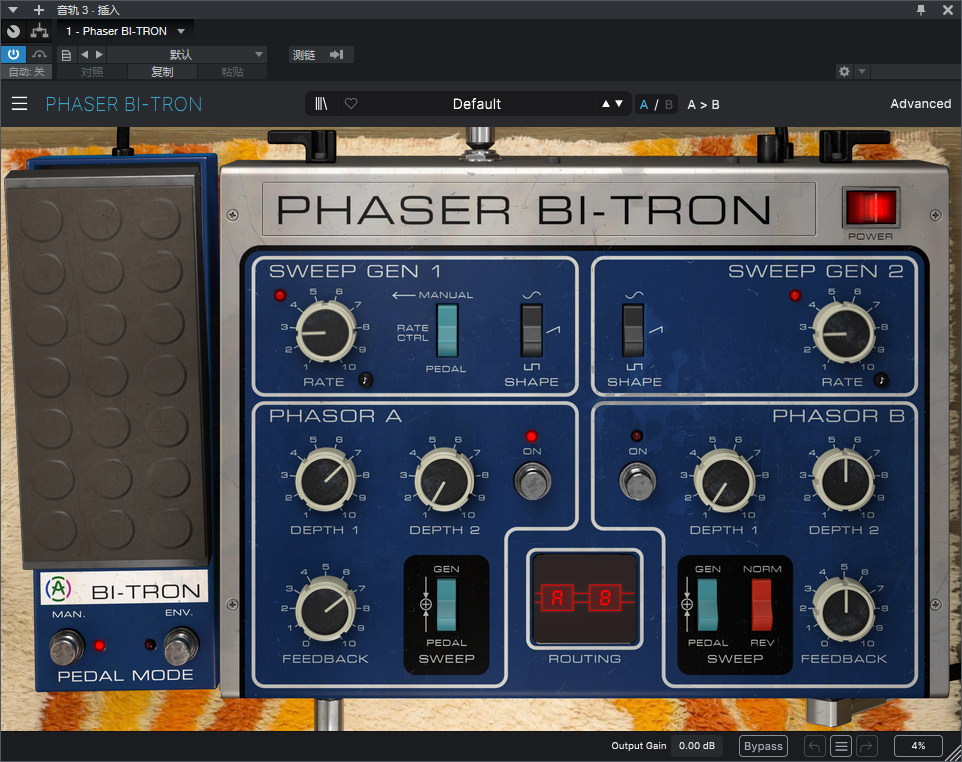Change the Sweep Gen 2 SHAPE switch
The height and width of the screenshot is (762, 962).
click(x=634, y=331)
